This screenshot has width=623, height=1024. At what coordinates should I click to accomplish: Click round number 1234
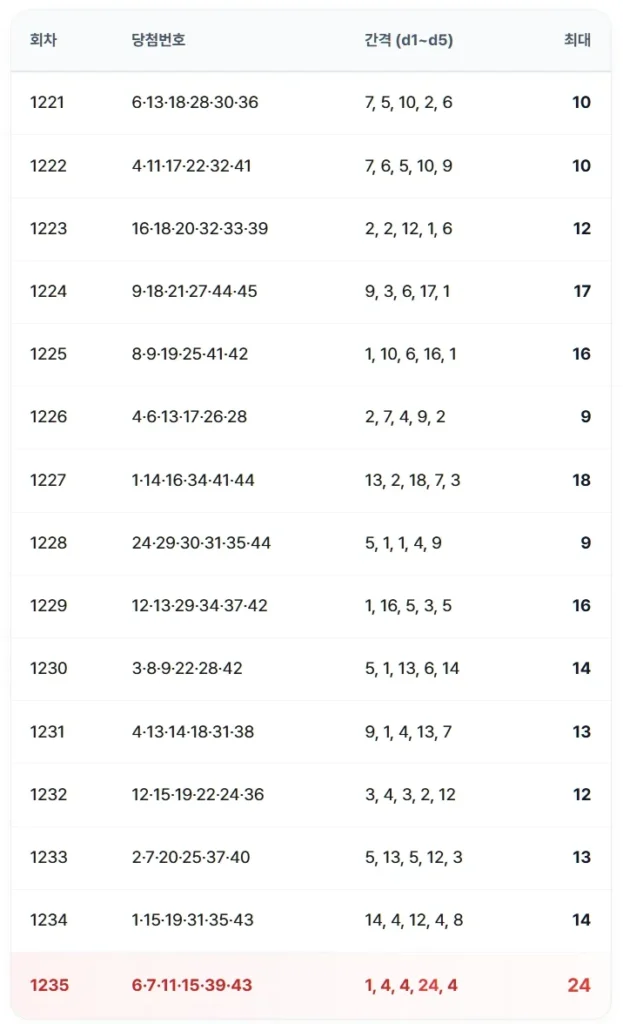48,920
